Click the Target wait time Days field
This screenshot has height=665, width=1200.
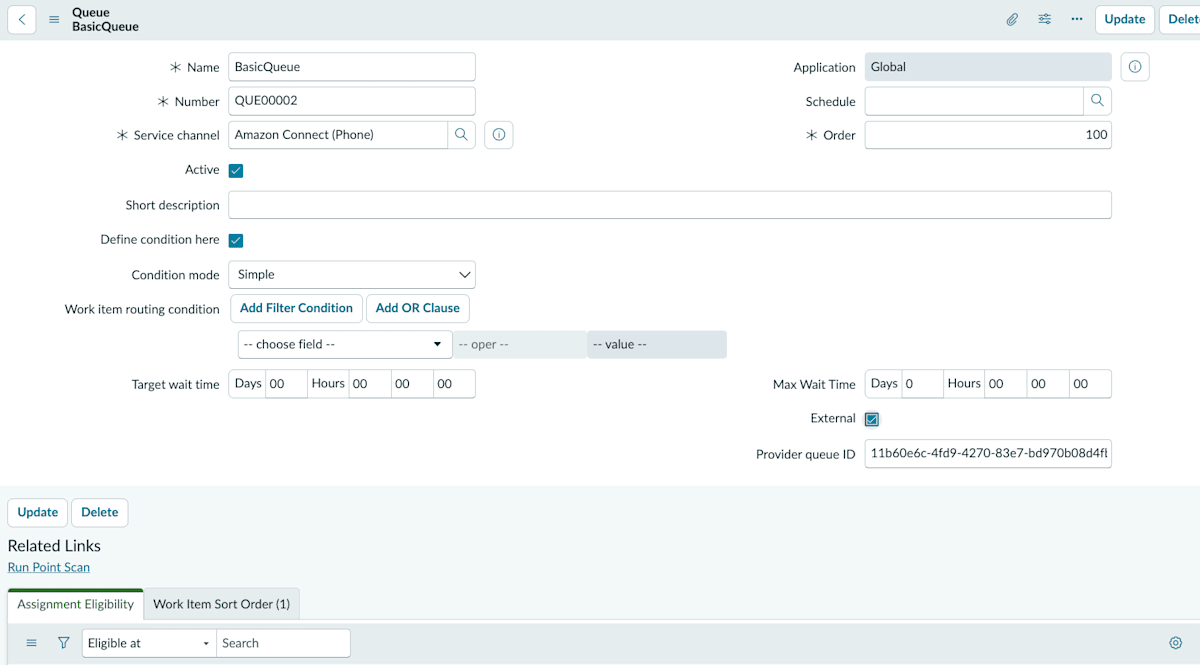tap(286, 384)
